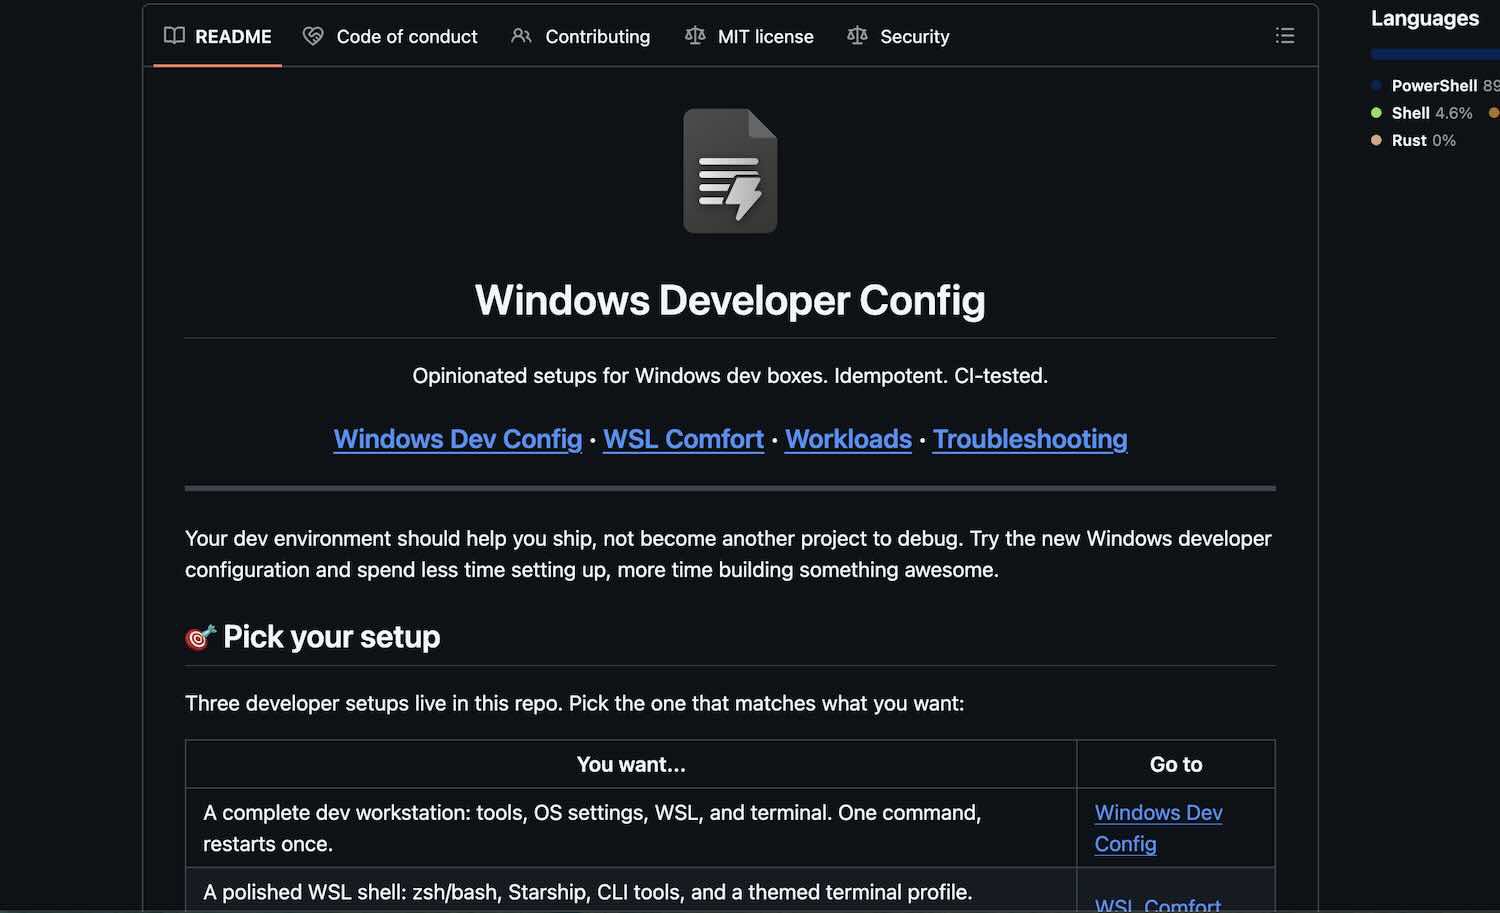Open the Code of conduct tab
The width and height of the screenshot is (1500, 913).
click(x=390, y=36)
